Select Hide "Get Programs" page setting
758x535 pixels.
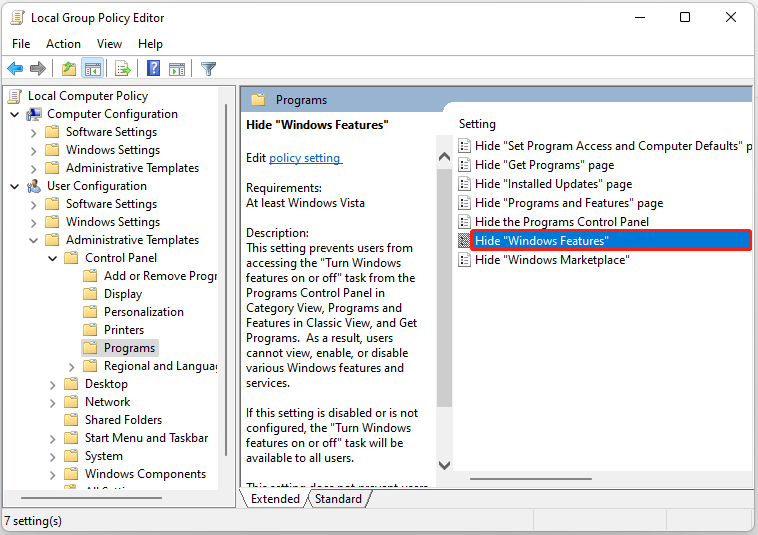tap(544, 165)
